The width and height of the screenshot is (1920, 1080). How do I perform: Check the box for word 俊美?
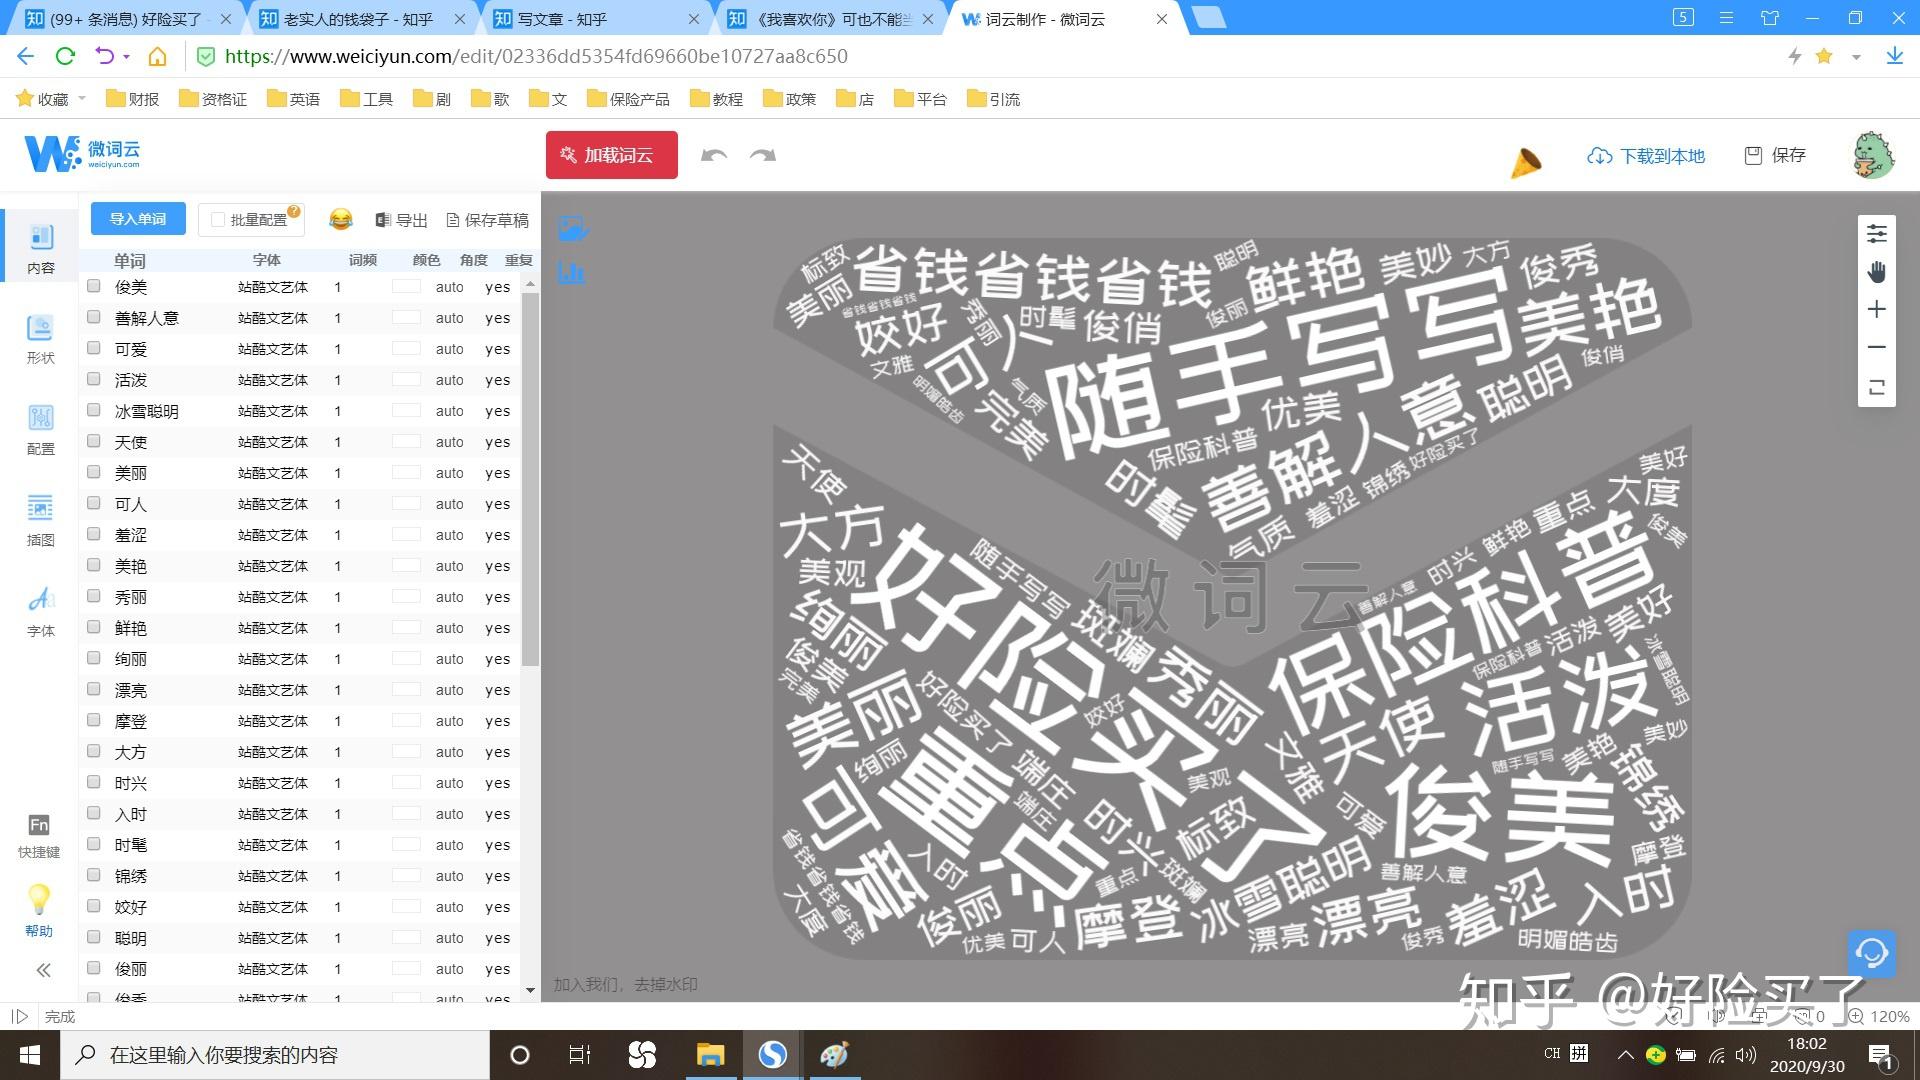(94, 286)
